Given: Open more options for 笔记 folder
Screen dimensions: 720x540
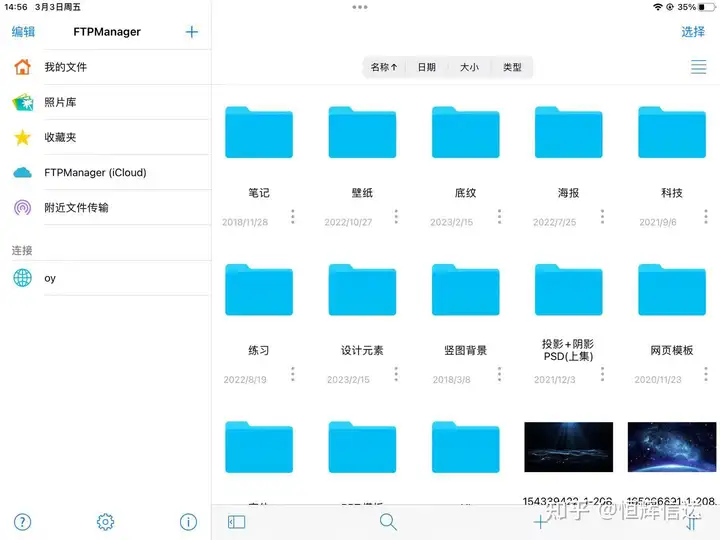Looking at the screenshot, I should pyautogui.click(x=292, y=217).
